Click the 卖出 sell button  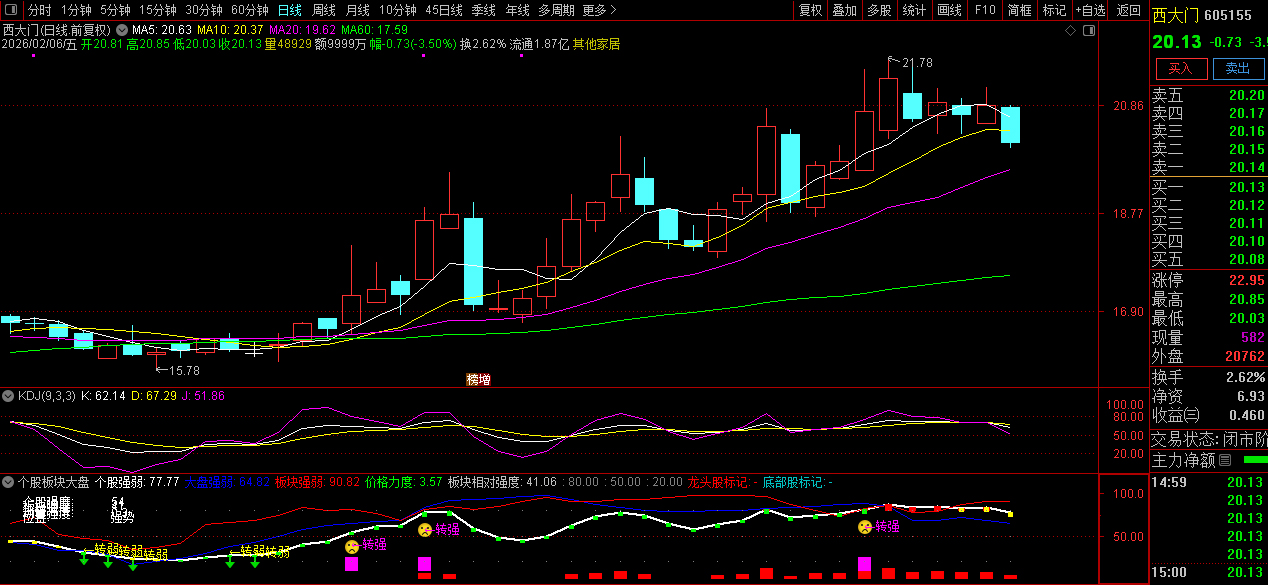(x=1237, y=68)
